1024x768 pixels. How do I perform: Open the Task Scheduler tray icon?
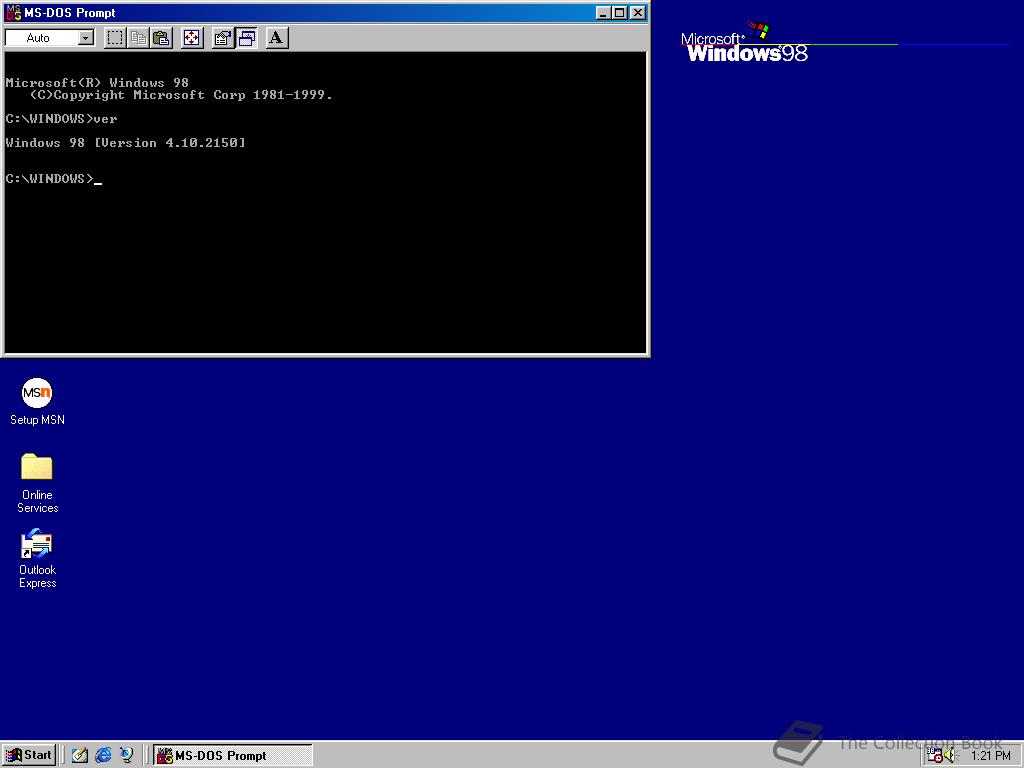[x=935, y=756]
